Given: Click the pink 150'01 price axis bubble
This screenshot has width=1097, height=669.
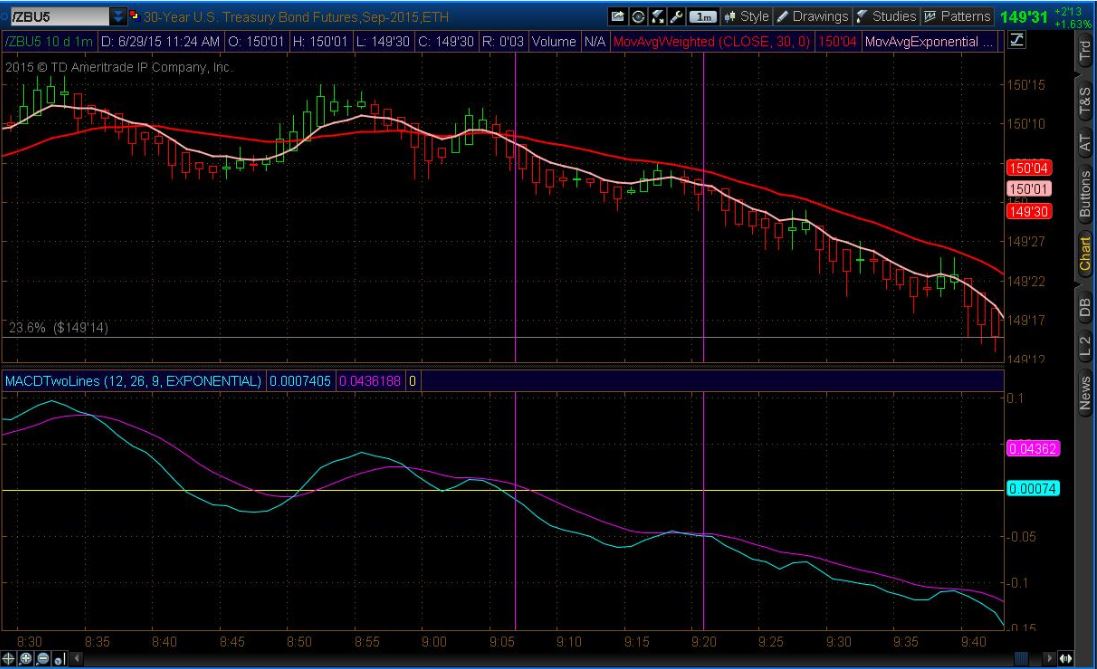Looking at the screenshot, I should [1028, 189].
